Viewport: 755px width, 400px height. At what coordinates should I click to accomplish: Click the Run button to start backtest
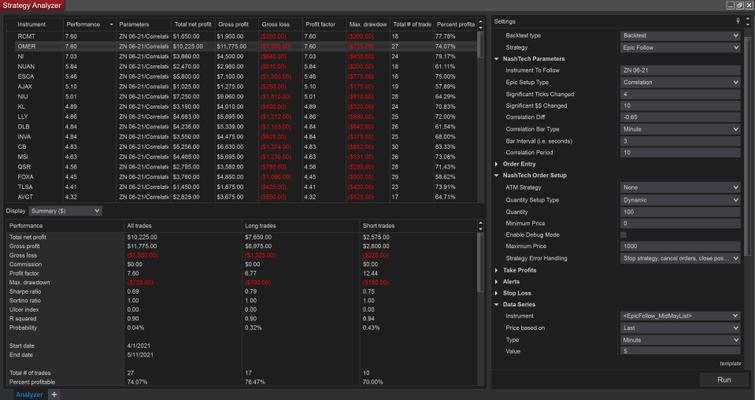pos(723,379)
